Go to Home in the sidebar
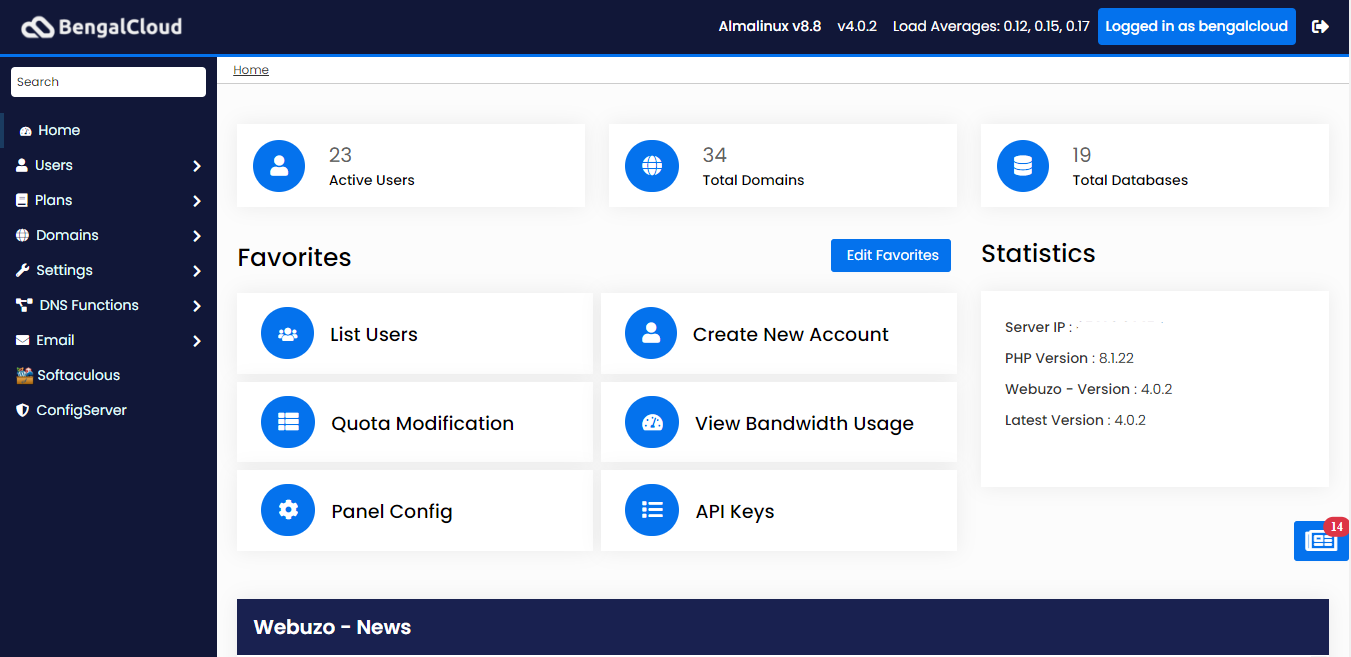This screenshot has width=1351, height=657. pos(58,131)
